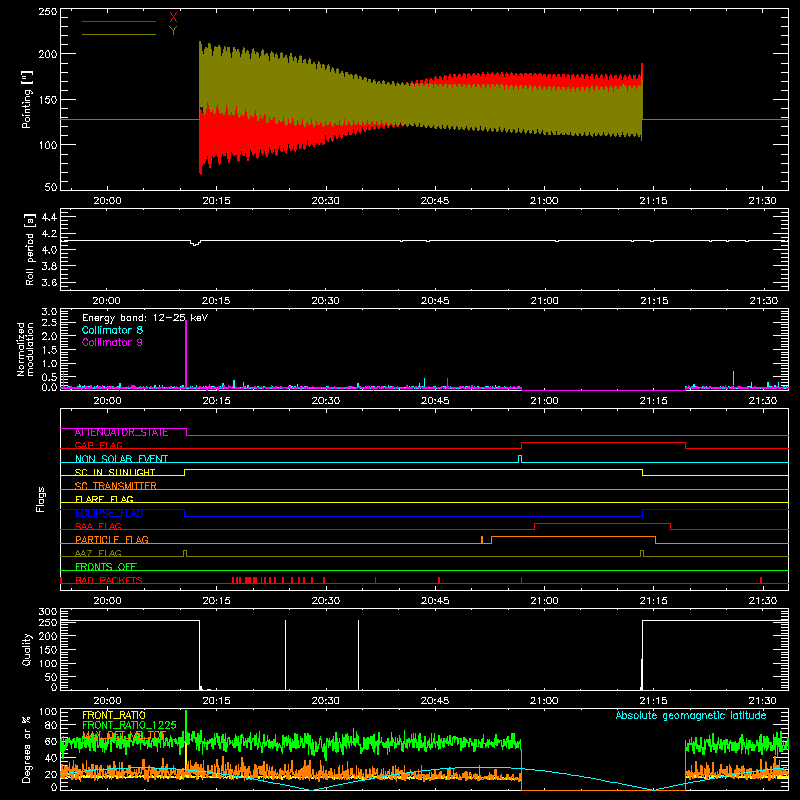Image resolution: width=800 pixels, height=800 pixels.
Task: Click the PARTICLE_FLAG label
Action: [112, 539]
